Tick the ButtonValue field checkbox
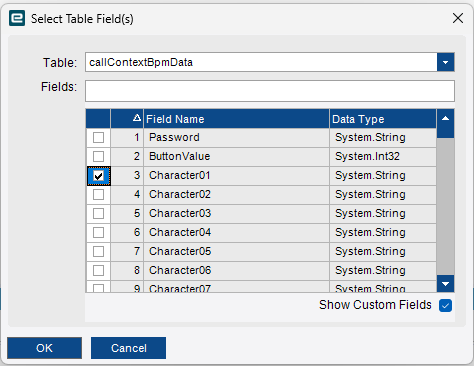The image size is (474, 366). pyautogui.click(x=98, y=156)
